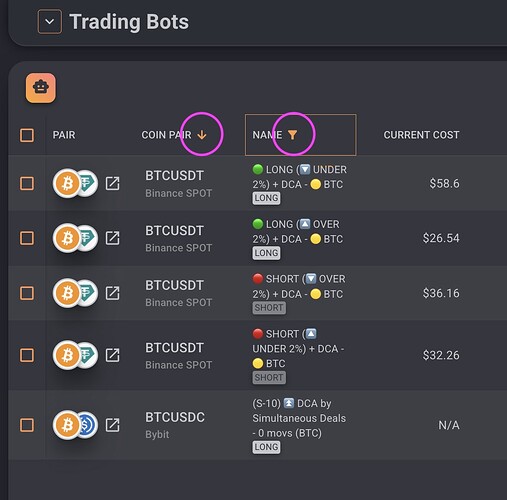Viewport: 507px width, 500px height.
Task: Open external link for $26.54 BTCUSDT bot
Action: click(x=112, y=238)
